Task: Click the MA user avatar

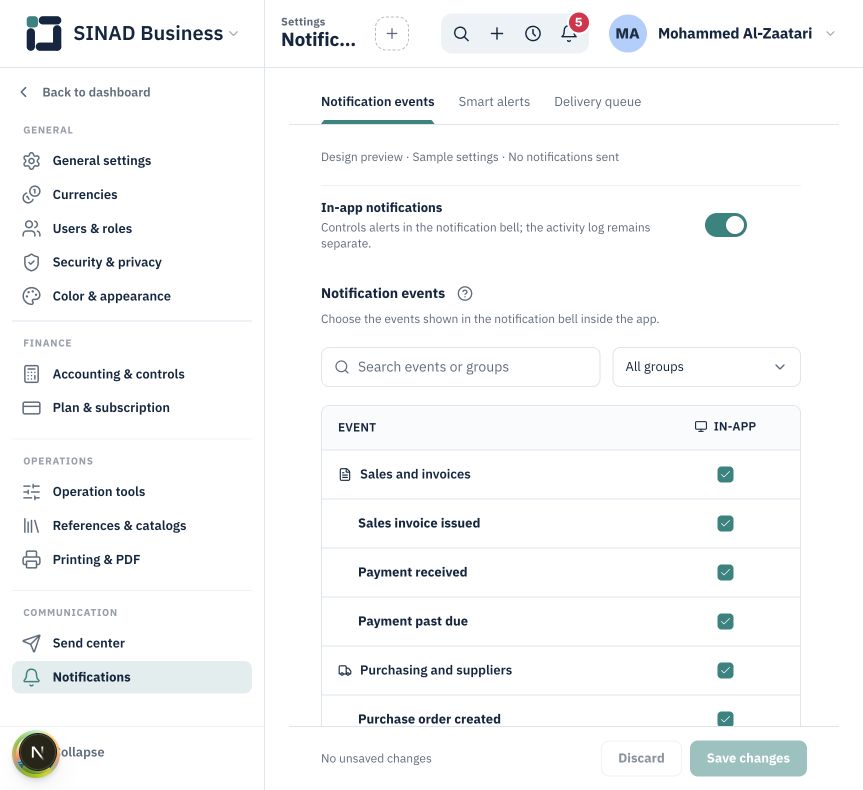Action: (x=627, y=34)
